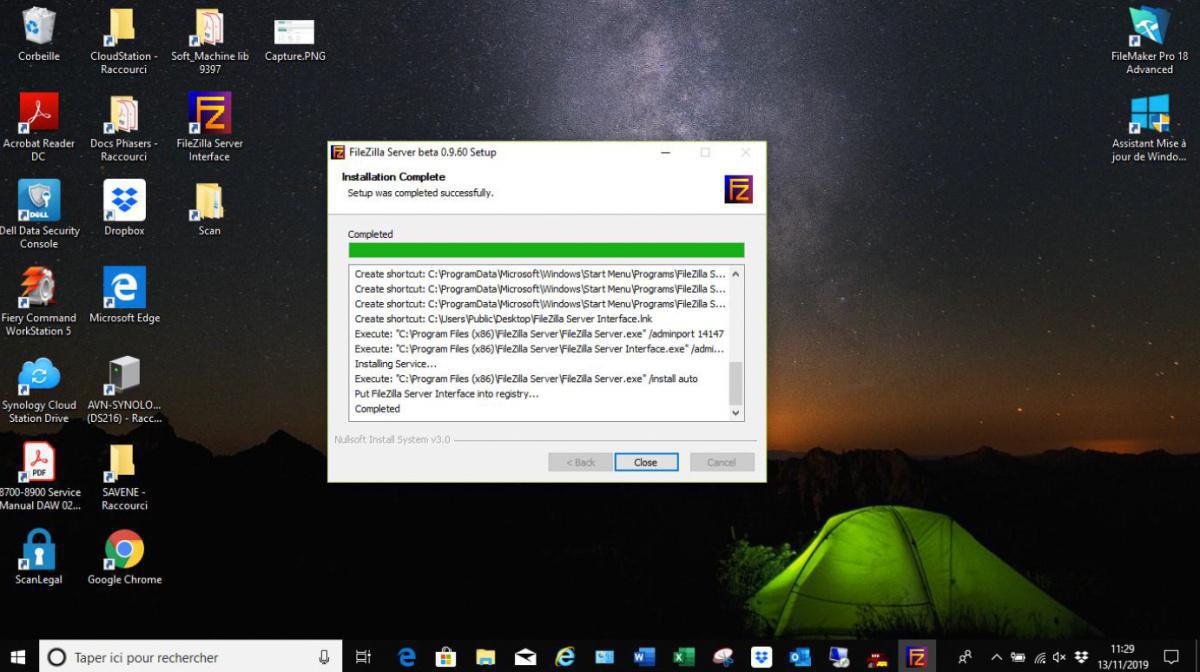1200x672 pixels.
Task: Open Word from taskbar
Action: point(644,657)
